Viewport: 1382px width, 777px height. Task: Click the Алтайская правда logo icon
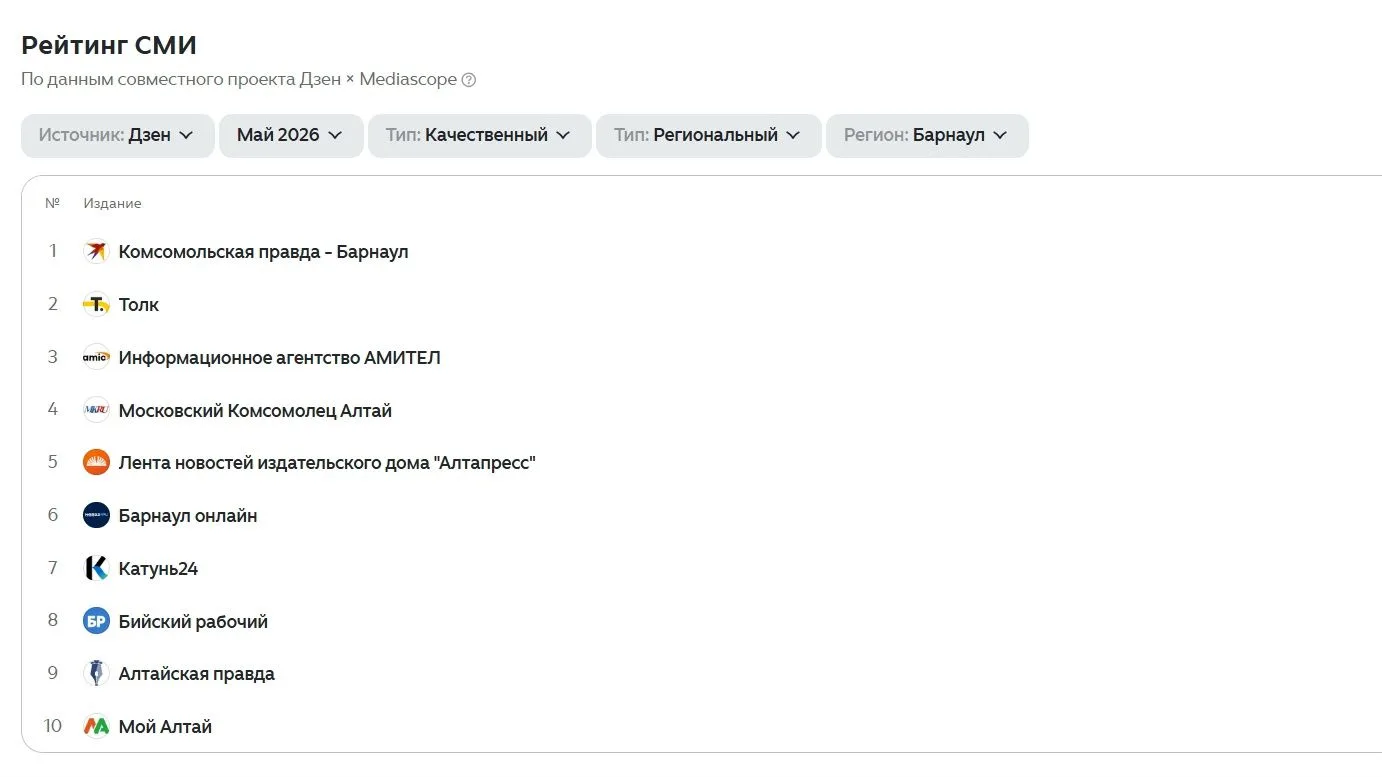coord(96,674)
